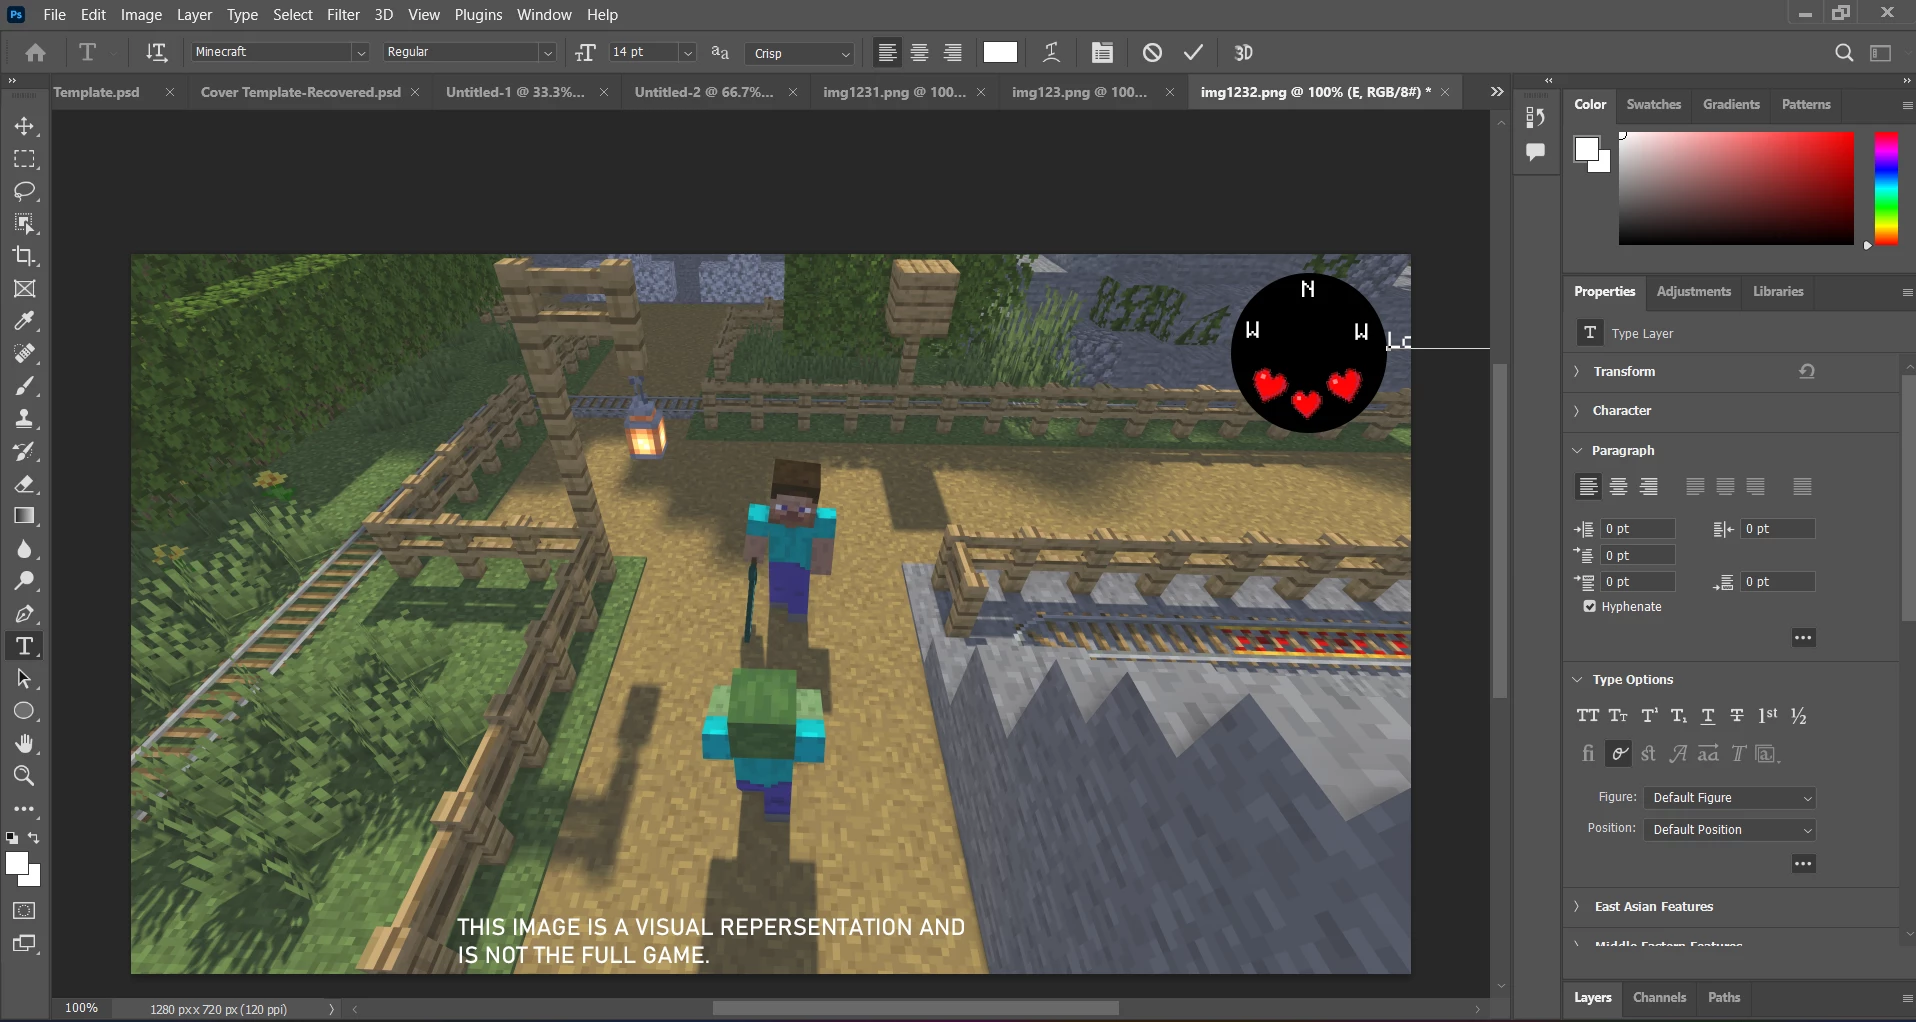Screen dimensions: 1916x1022
Task: Select the Path Selection tool
Action: coord(25,679)
